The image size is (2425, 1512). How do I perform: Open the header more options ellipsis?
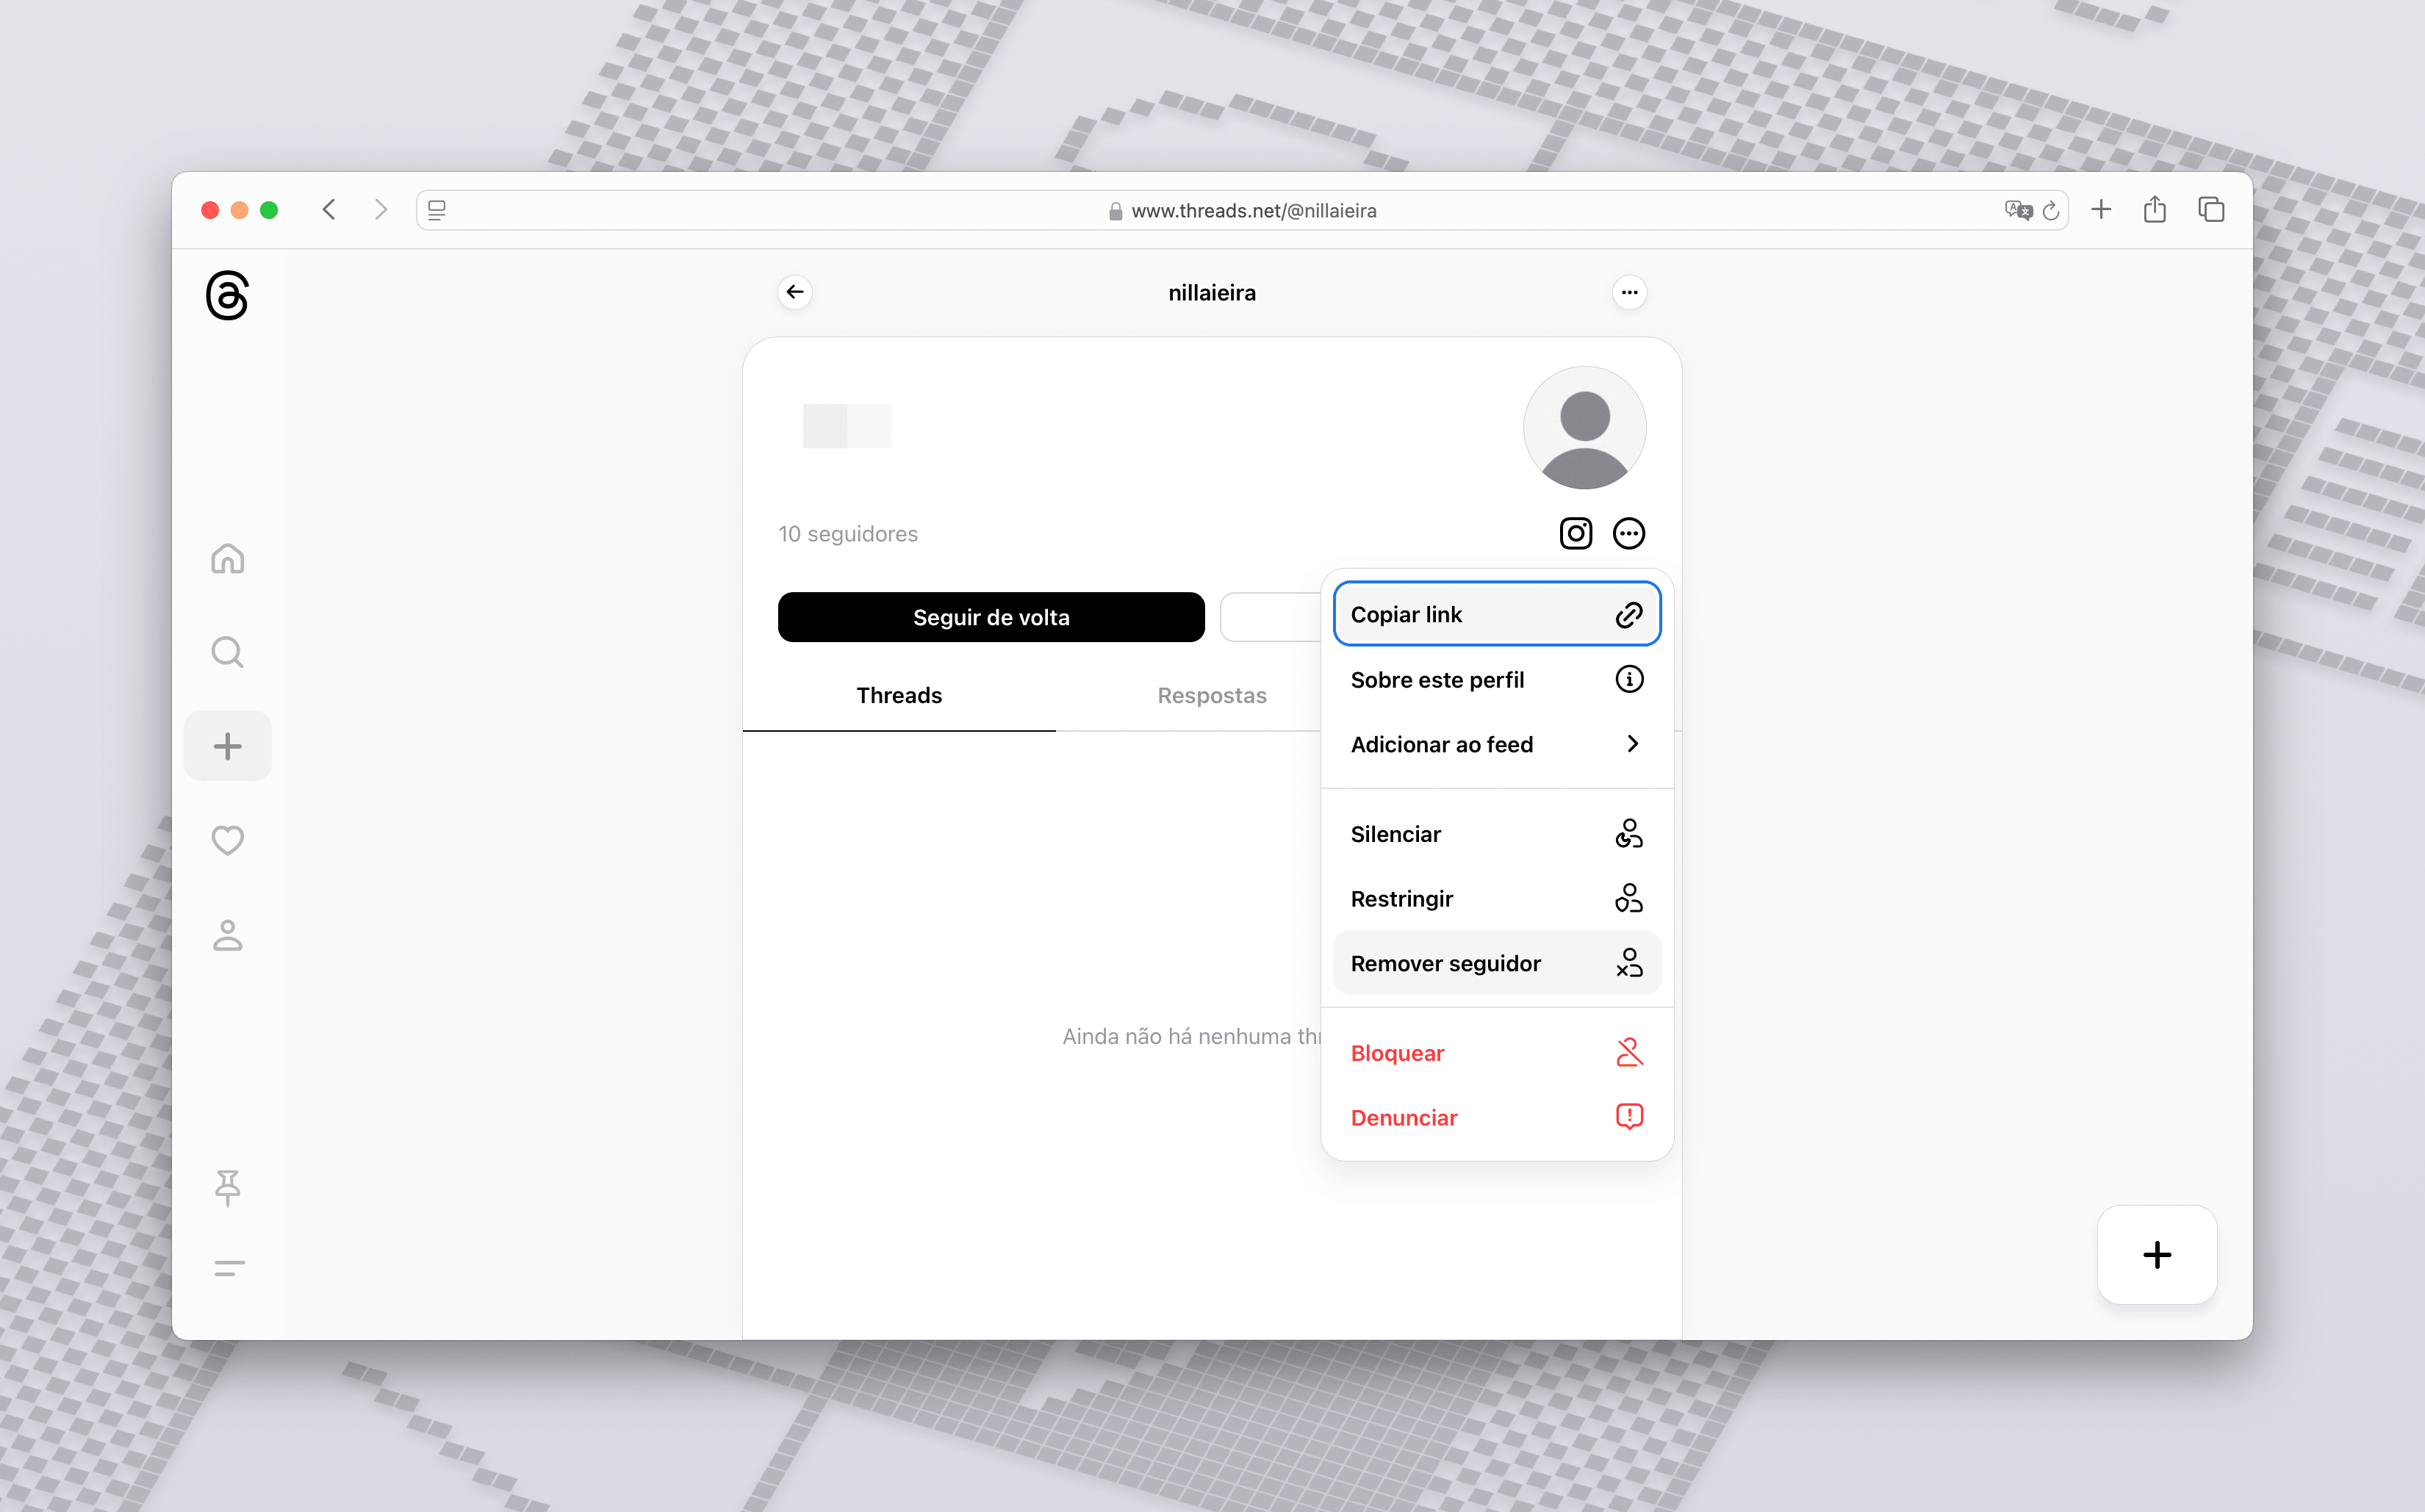[x=1629, y=292]
